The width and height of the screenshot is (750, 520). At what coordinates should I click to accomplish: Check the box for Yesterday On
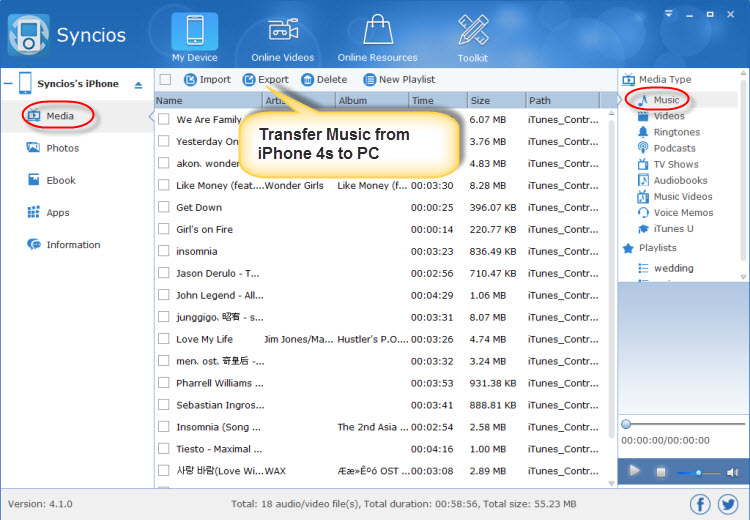click(x=164, y=141)
